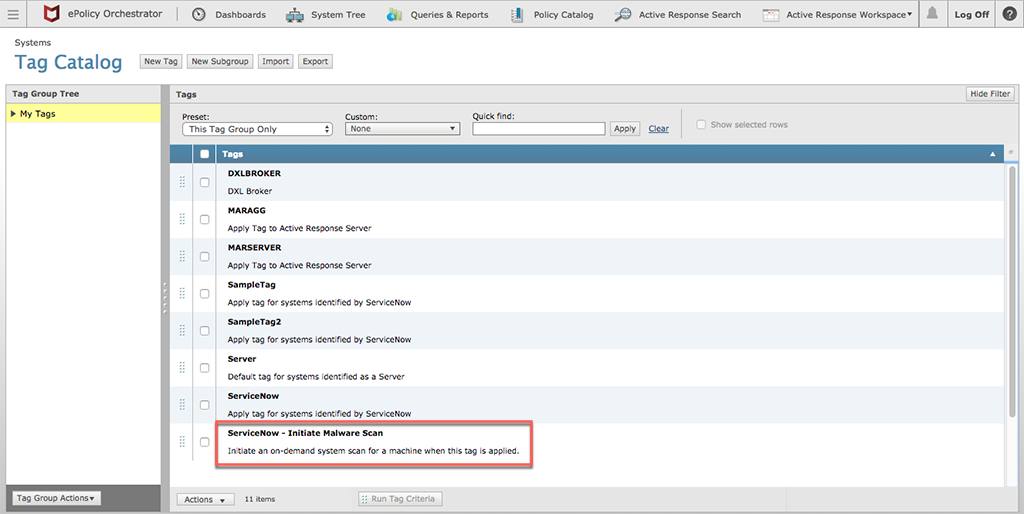This screenshot has width=1024, height=514.
Task: Open the Preset dropdown
Action: [257, 129]
